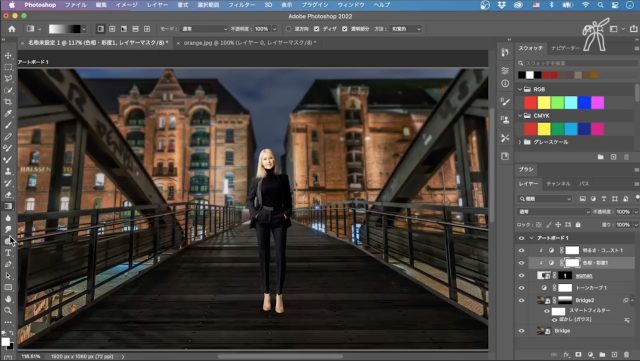Create new layer icon in Layers panel
Image resolution: width=640 pixels, height=361 pixels.
tap(614, 354)
